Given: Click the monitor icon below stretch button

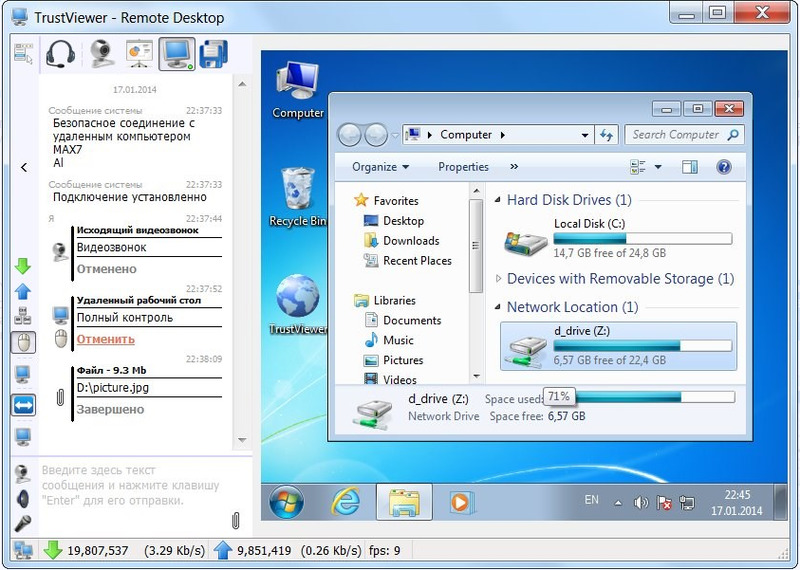Looking at the screenshot, I should pos(23,437).
